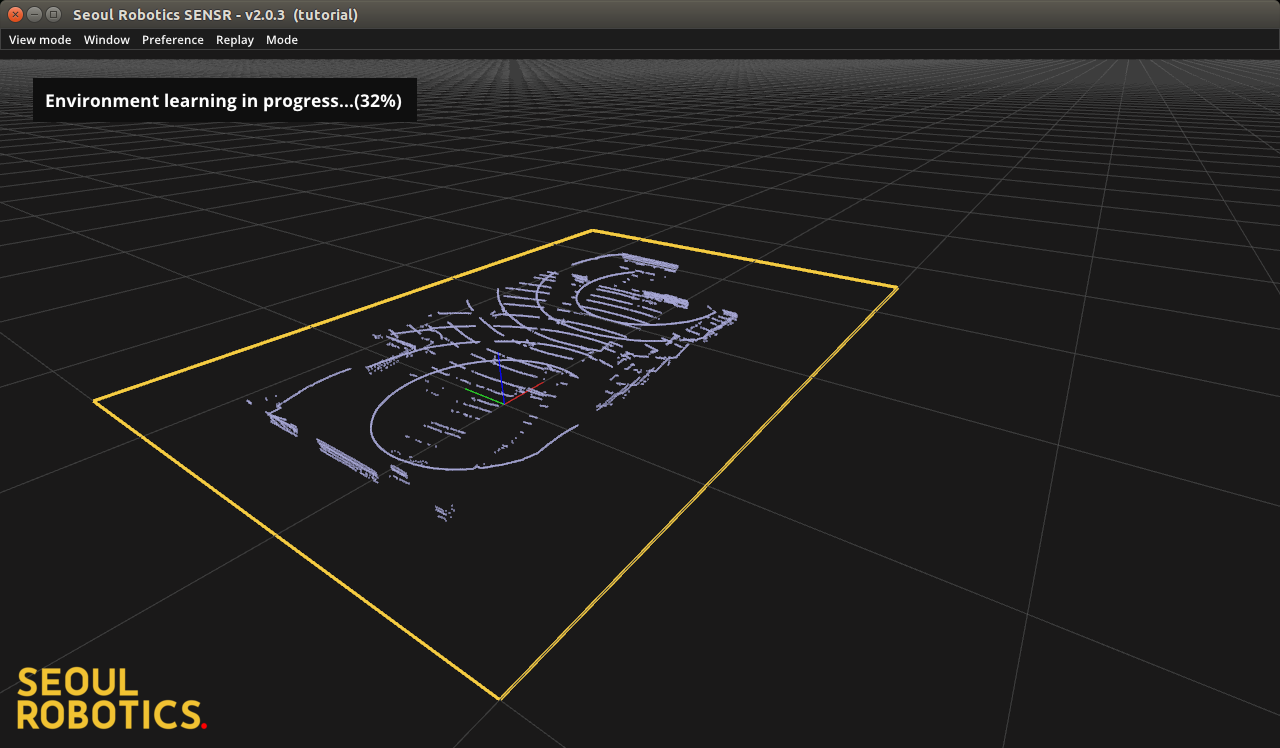
Task: Open the View mode menu
Action: [x=40, y=40]
